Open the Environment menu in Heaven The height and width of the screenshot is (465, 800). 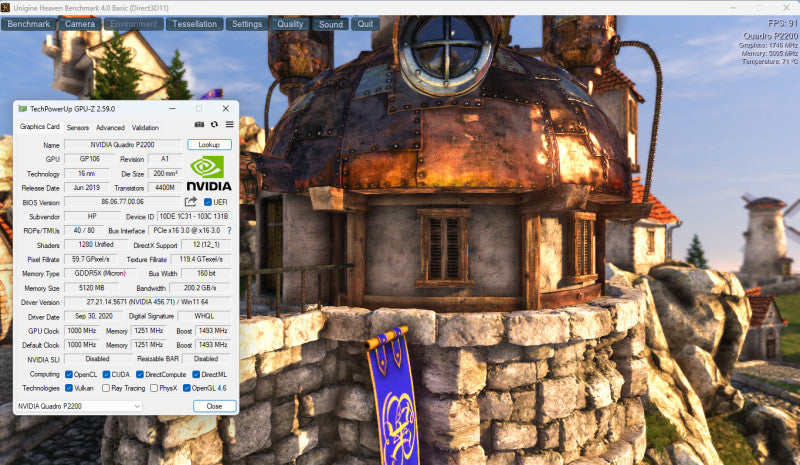(x=134, y=24)
